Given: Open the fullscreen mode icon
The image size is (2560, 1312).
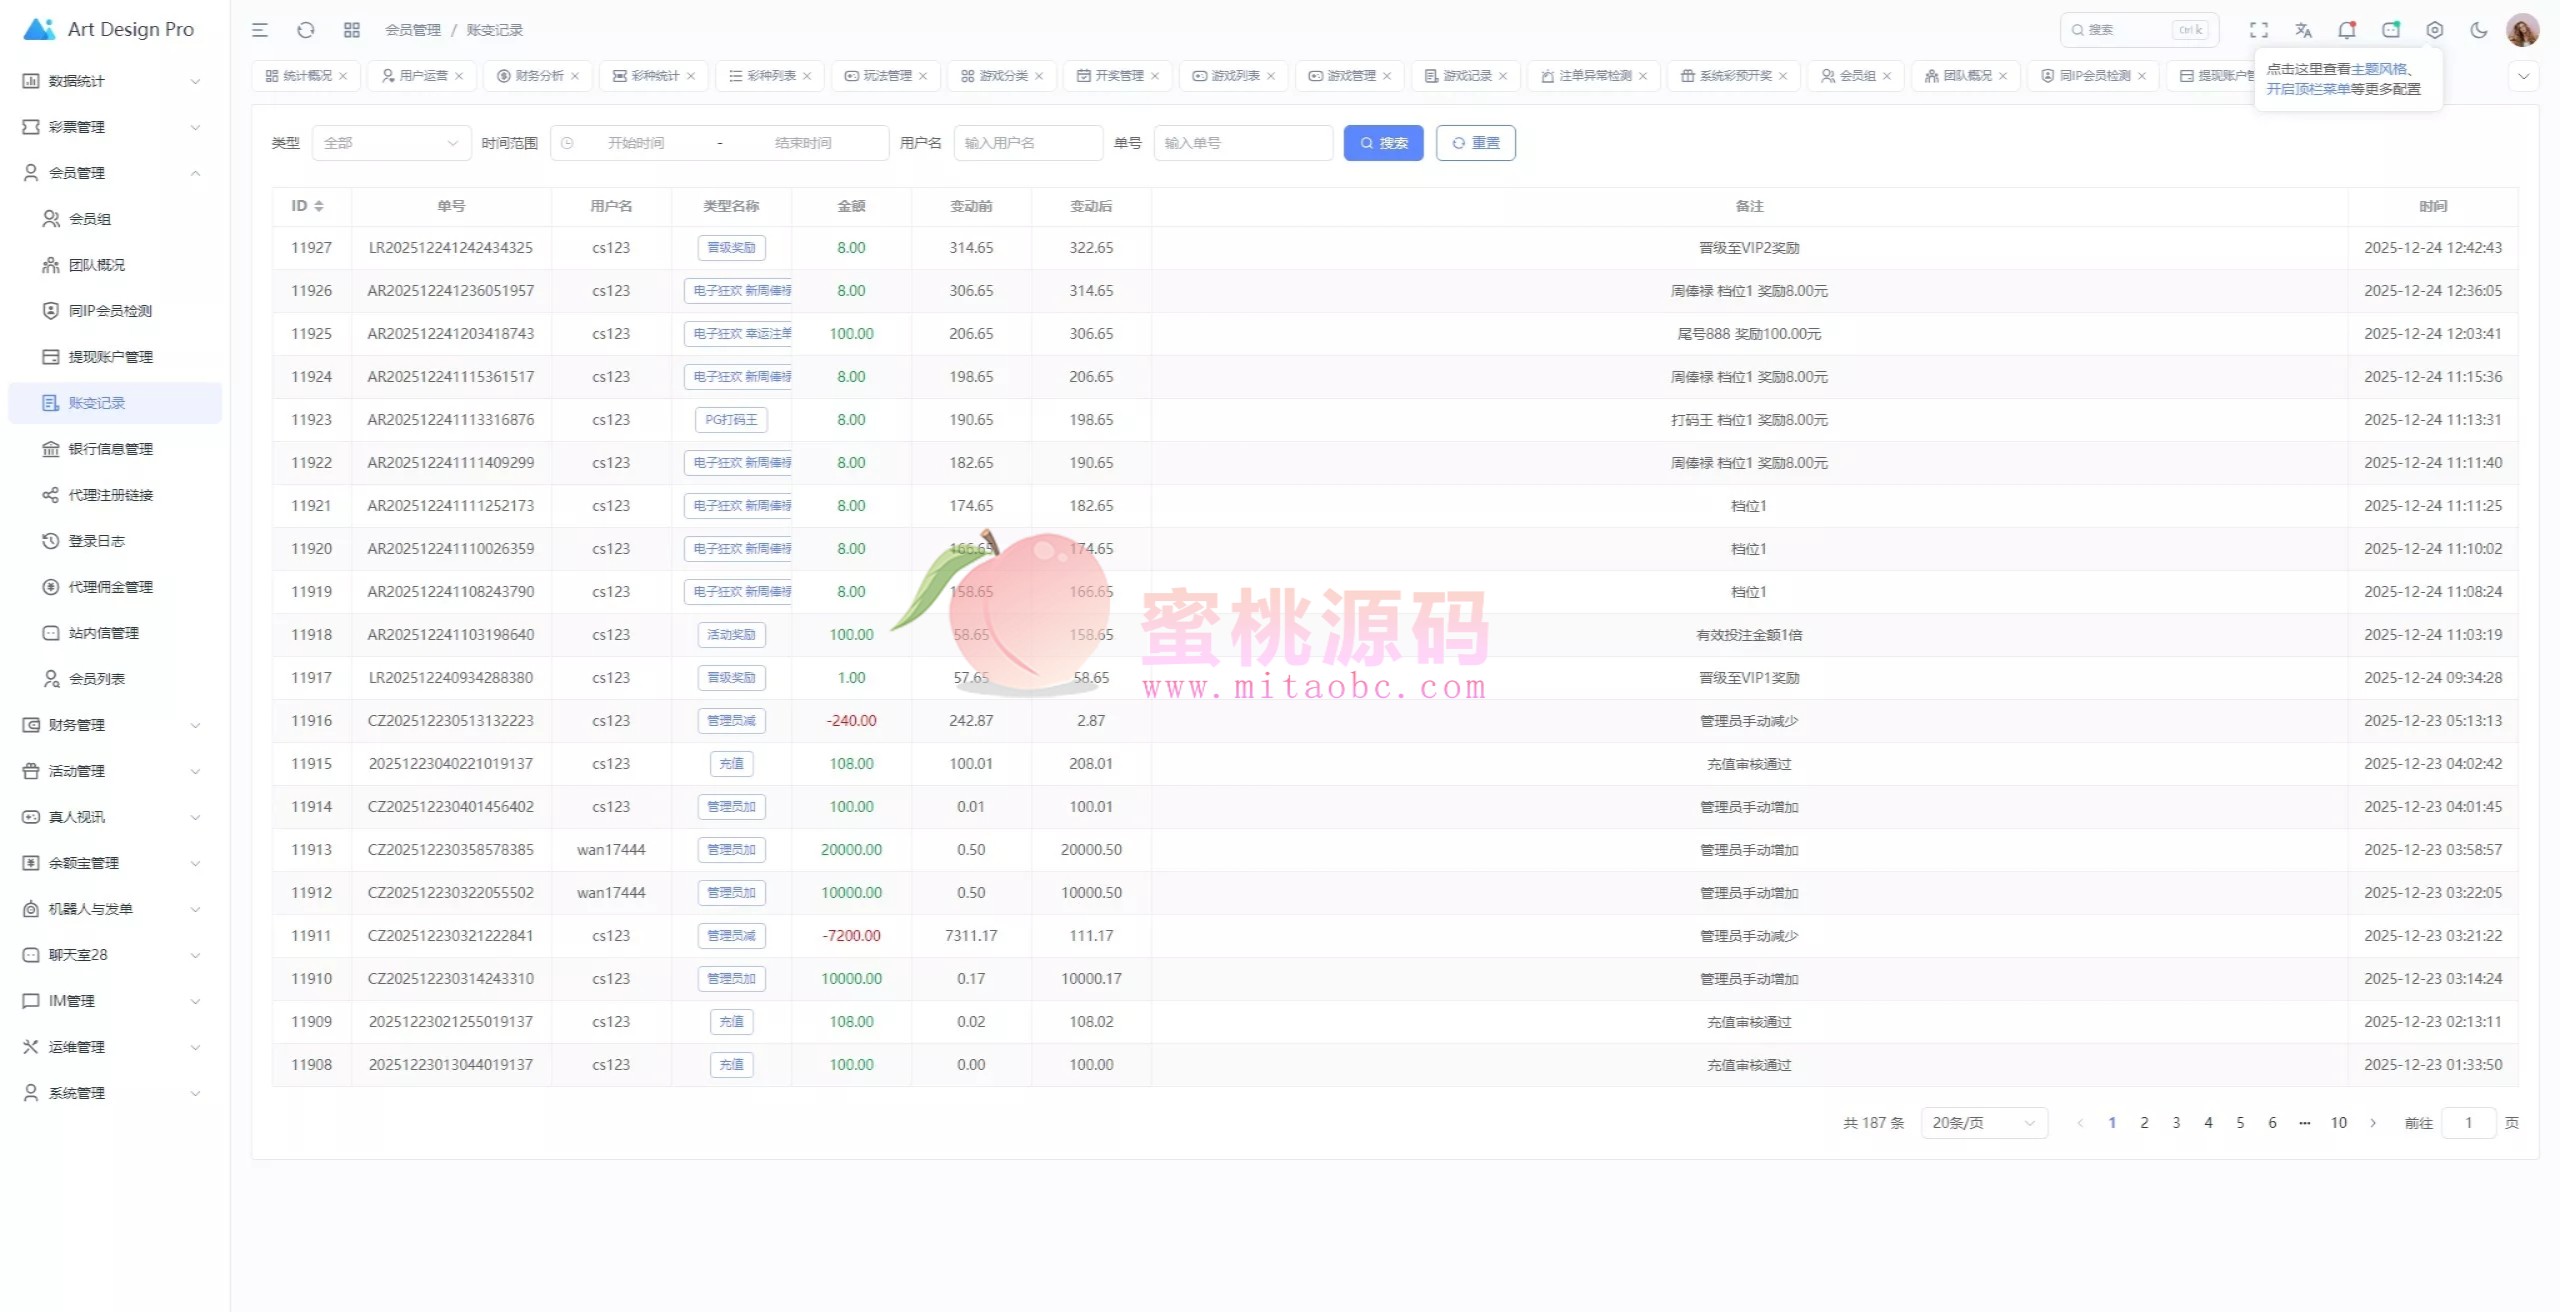Looking at the screenshot, I should (2259, 30).
